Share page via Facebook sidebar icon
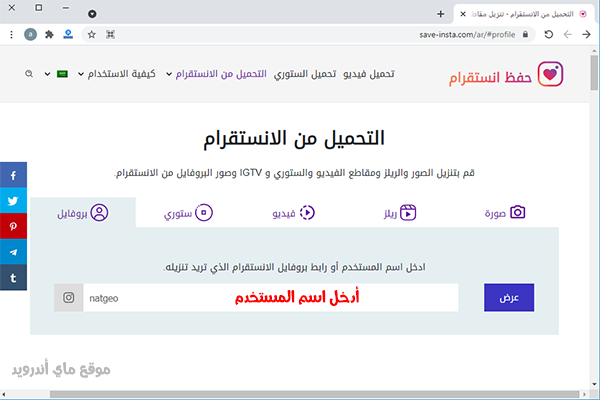The height and width of the screenshot is (400, 600). (x=13, y=175)
